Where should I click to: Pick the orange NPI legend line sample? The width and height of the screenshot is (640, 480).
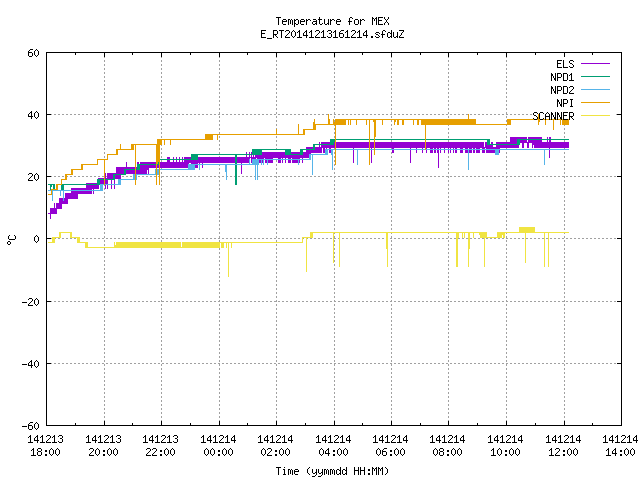tap(595, 103)
